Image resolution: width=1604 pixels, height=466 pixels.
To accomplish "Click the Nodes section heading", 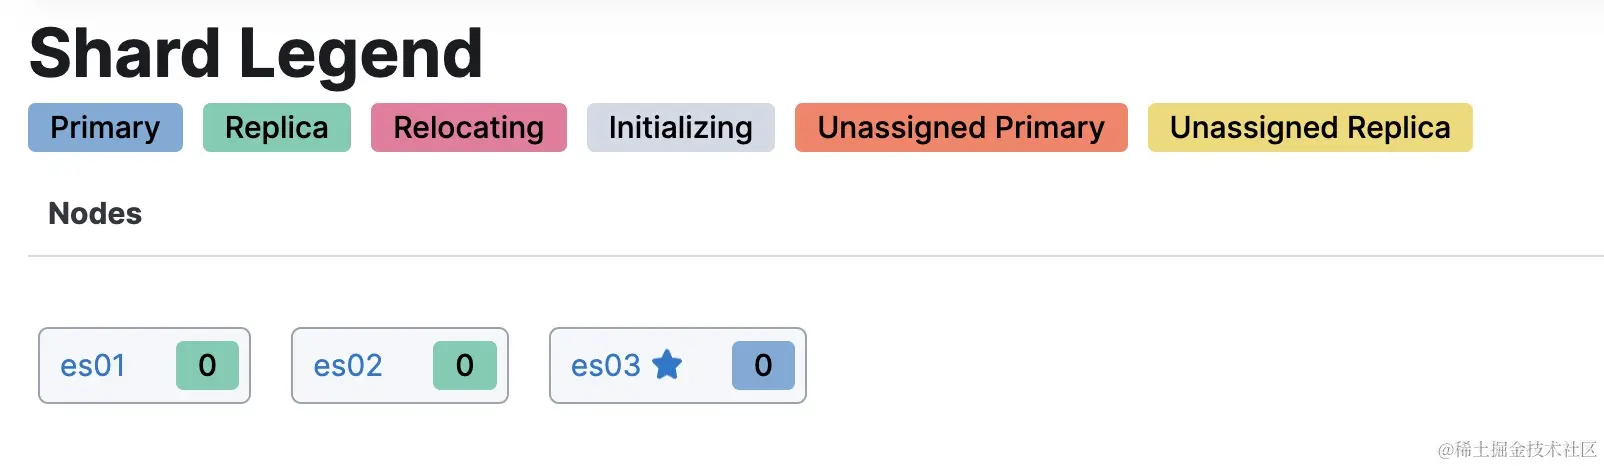I will coord(95,214).
